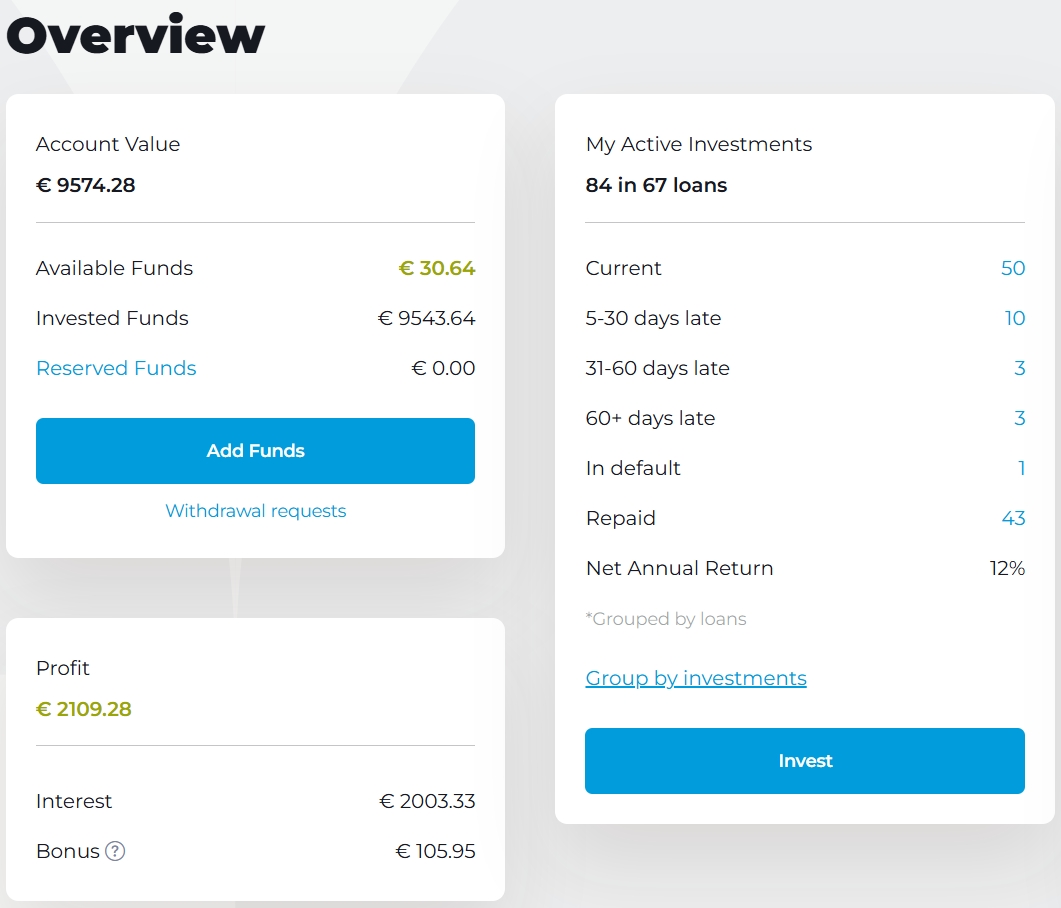Click the Bonus help question mark icon
The image size is (1061, 908).
pos(115,851)
